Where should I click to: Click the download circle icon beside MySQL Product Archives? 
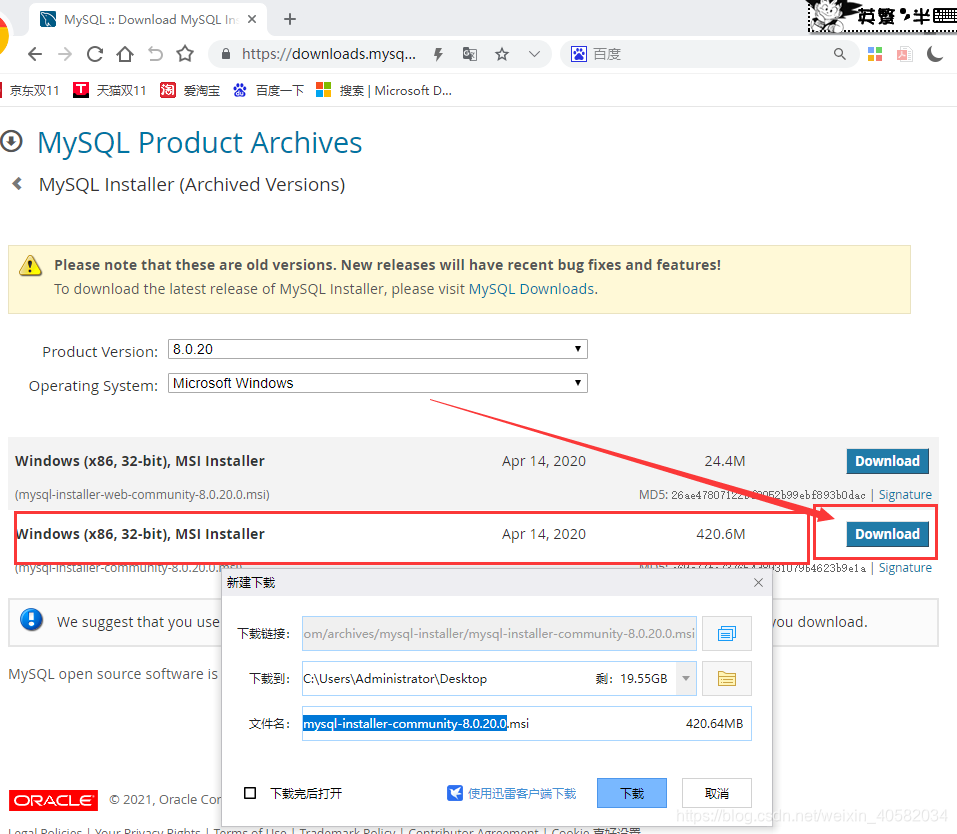click(11, 142)
